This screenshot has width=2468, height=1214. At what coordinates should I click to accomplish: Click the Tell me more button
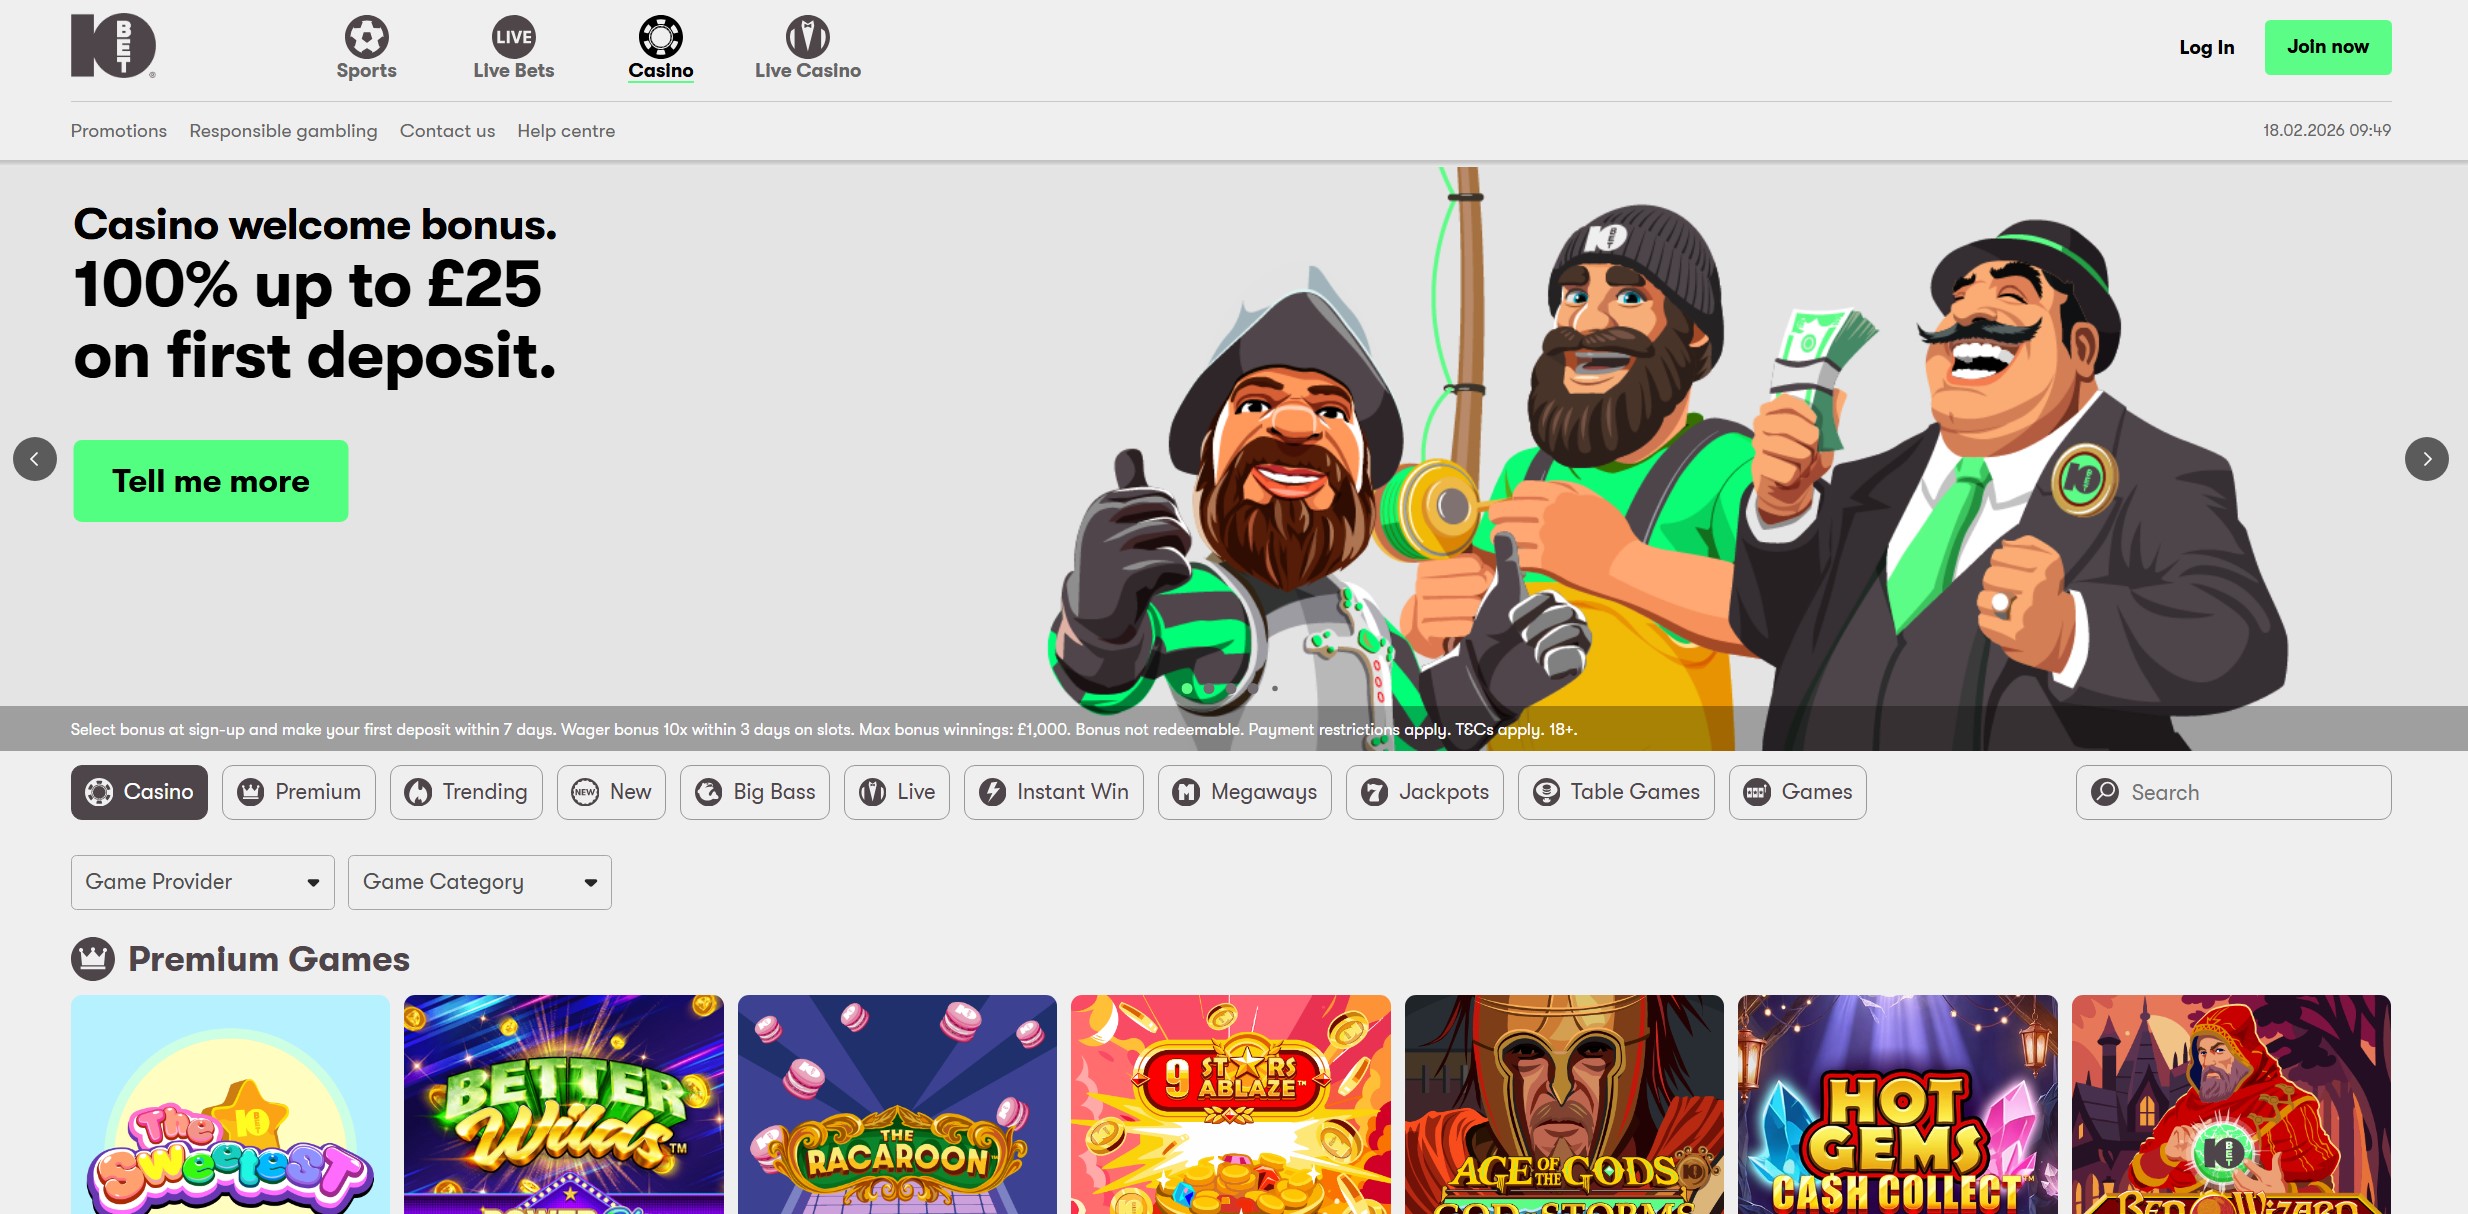click(x=211, y=481)
